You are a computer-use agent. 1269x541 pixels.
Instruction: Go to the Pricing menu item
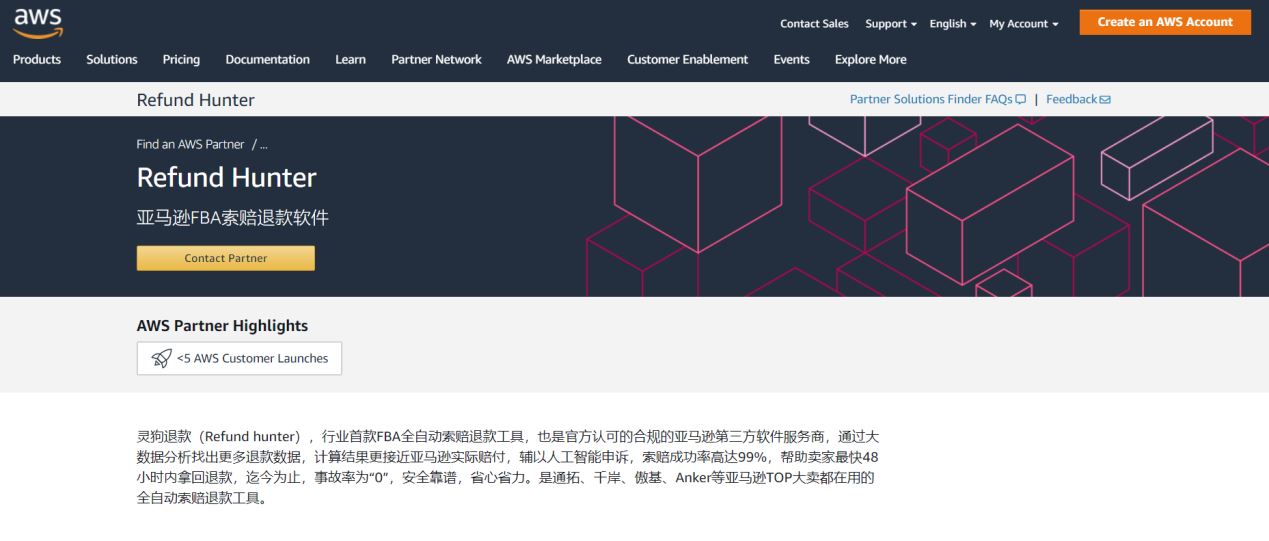click(x=181, y=60)
